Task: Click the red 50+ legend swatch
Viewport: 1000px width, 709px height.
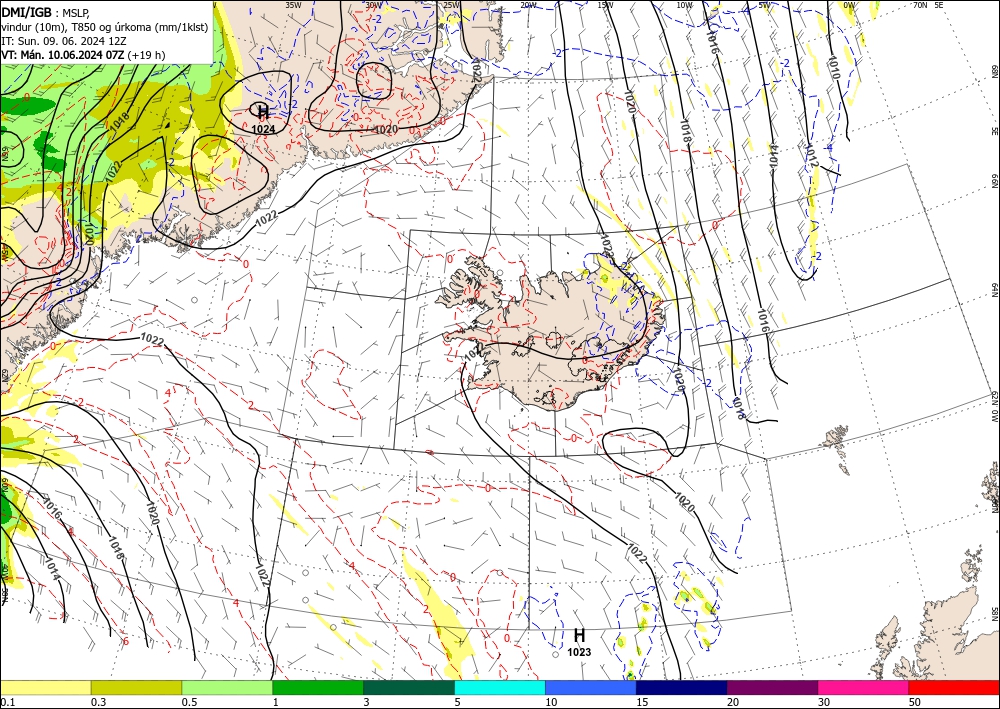Action: click(954, 687)
